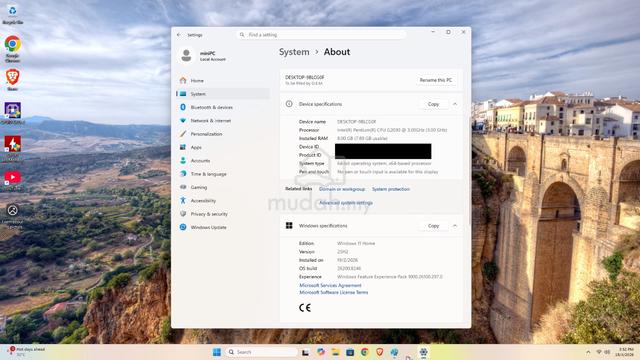
Task: Copy the Device specifications
Action: click(x=433, y=104)
